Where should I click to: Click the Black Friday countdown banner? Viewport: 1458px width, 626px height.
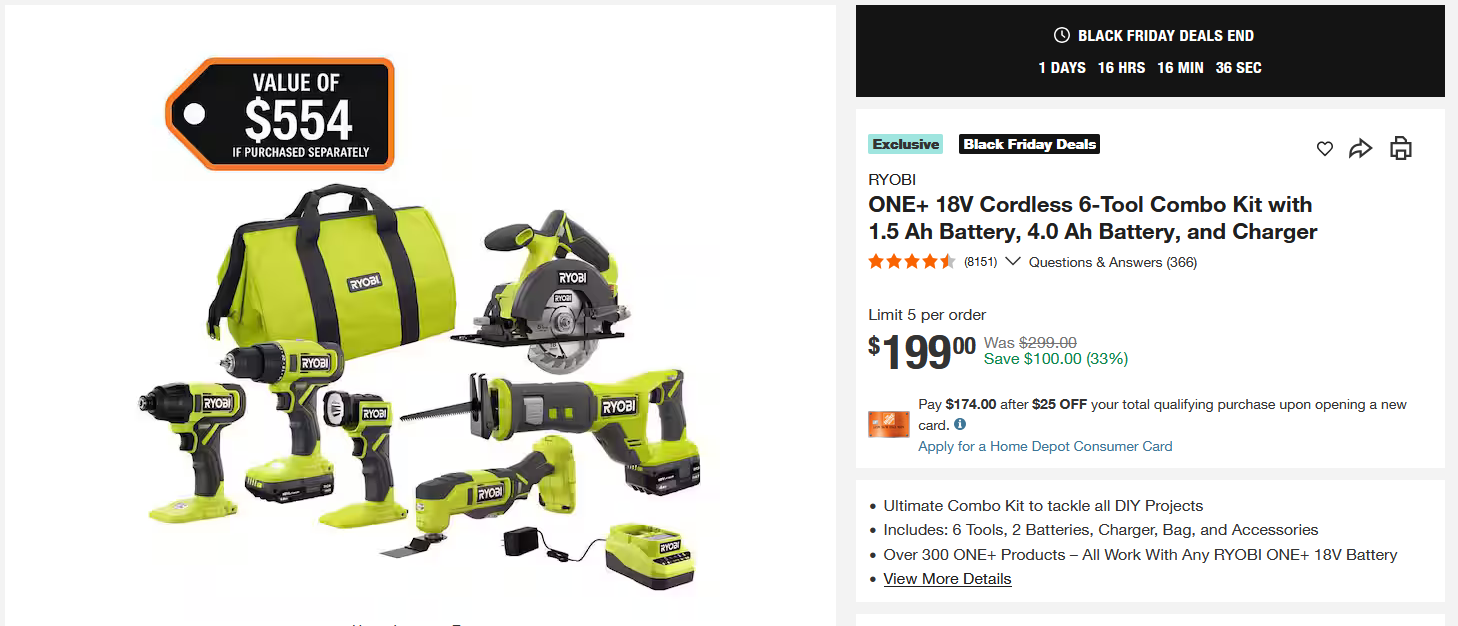tap(1150, 51)
